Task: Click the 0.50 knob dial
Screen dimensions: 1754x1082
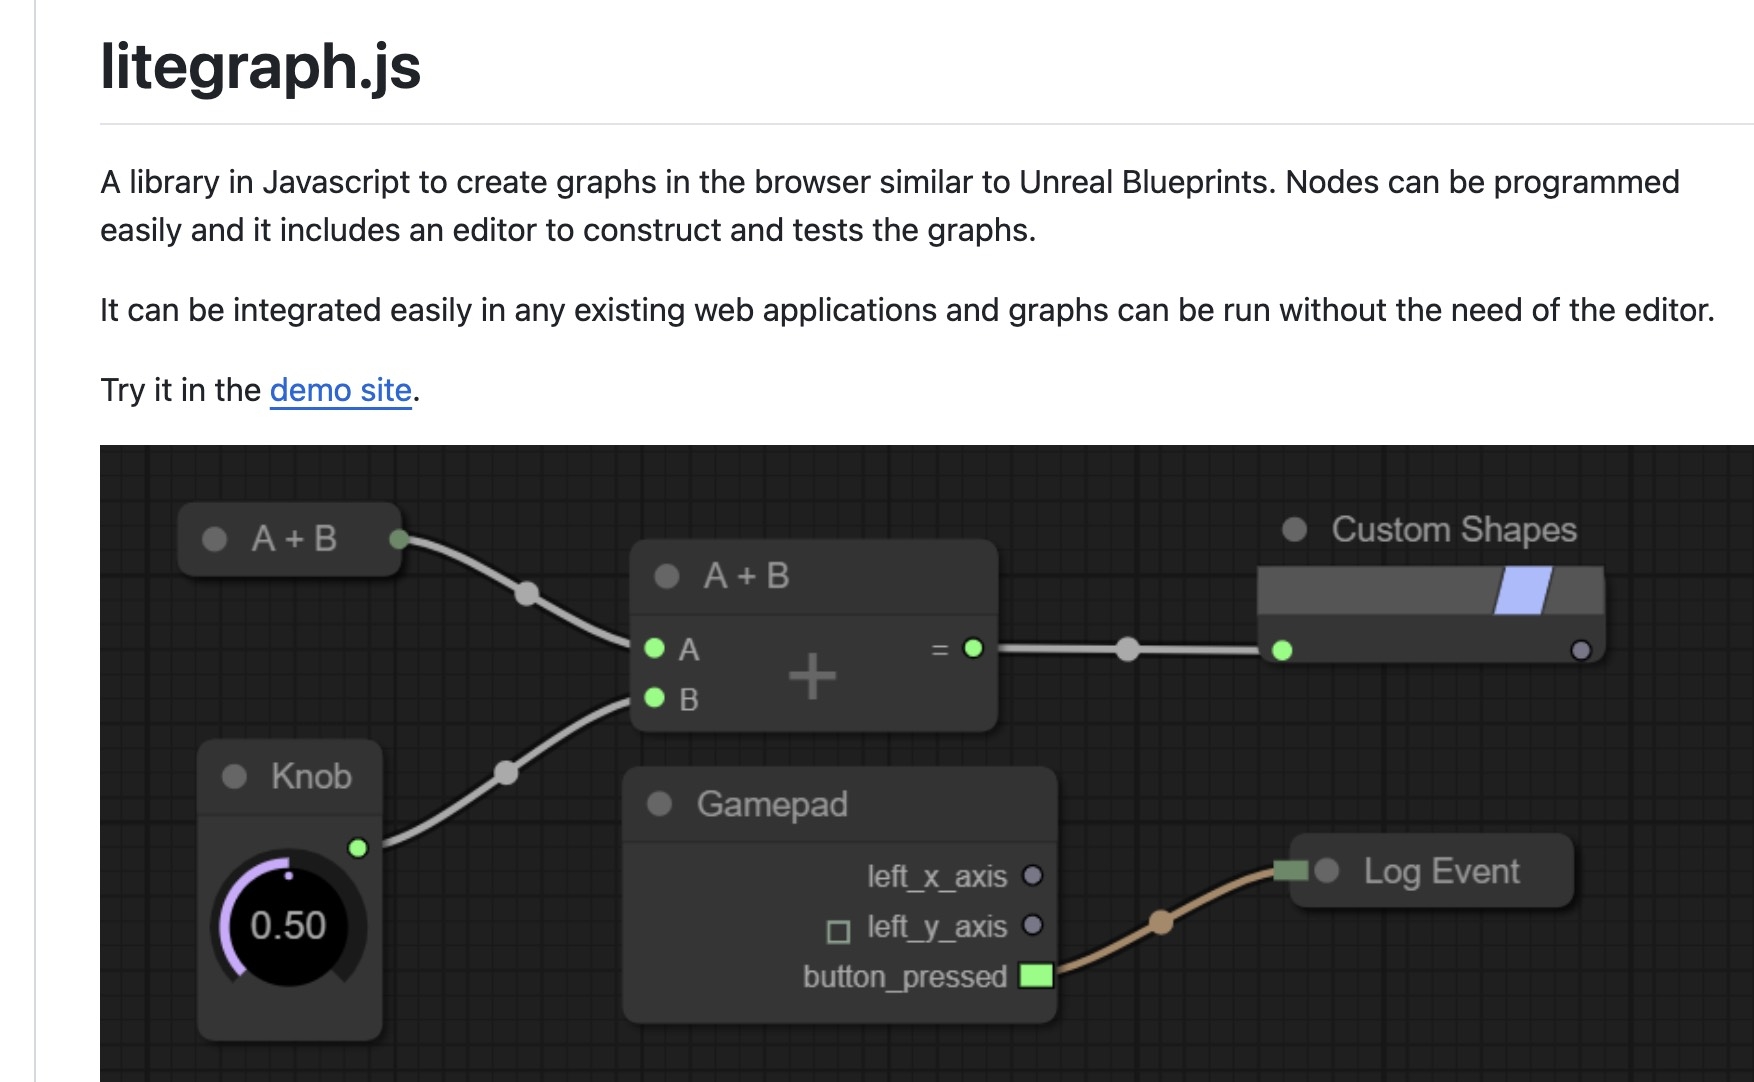Action: coord(288,923)
